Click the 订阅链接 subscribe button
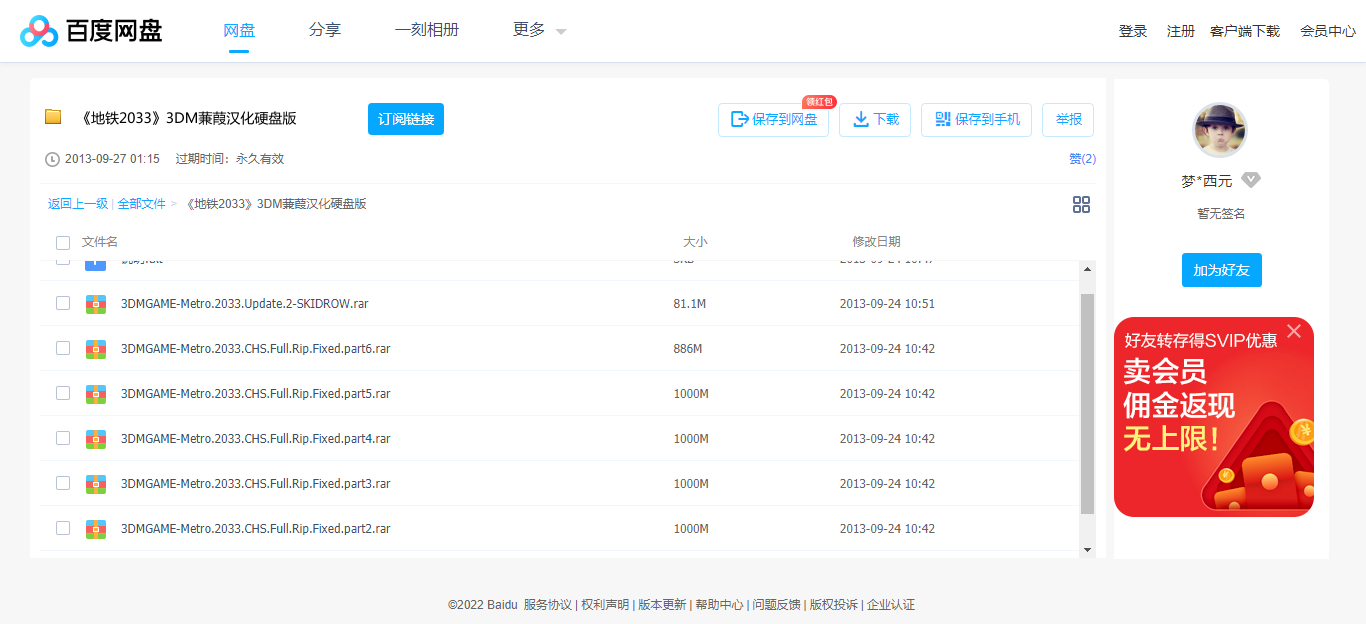The image size is (1366, 624). pos(406,118)
